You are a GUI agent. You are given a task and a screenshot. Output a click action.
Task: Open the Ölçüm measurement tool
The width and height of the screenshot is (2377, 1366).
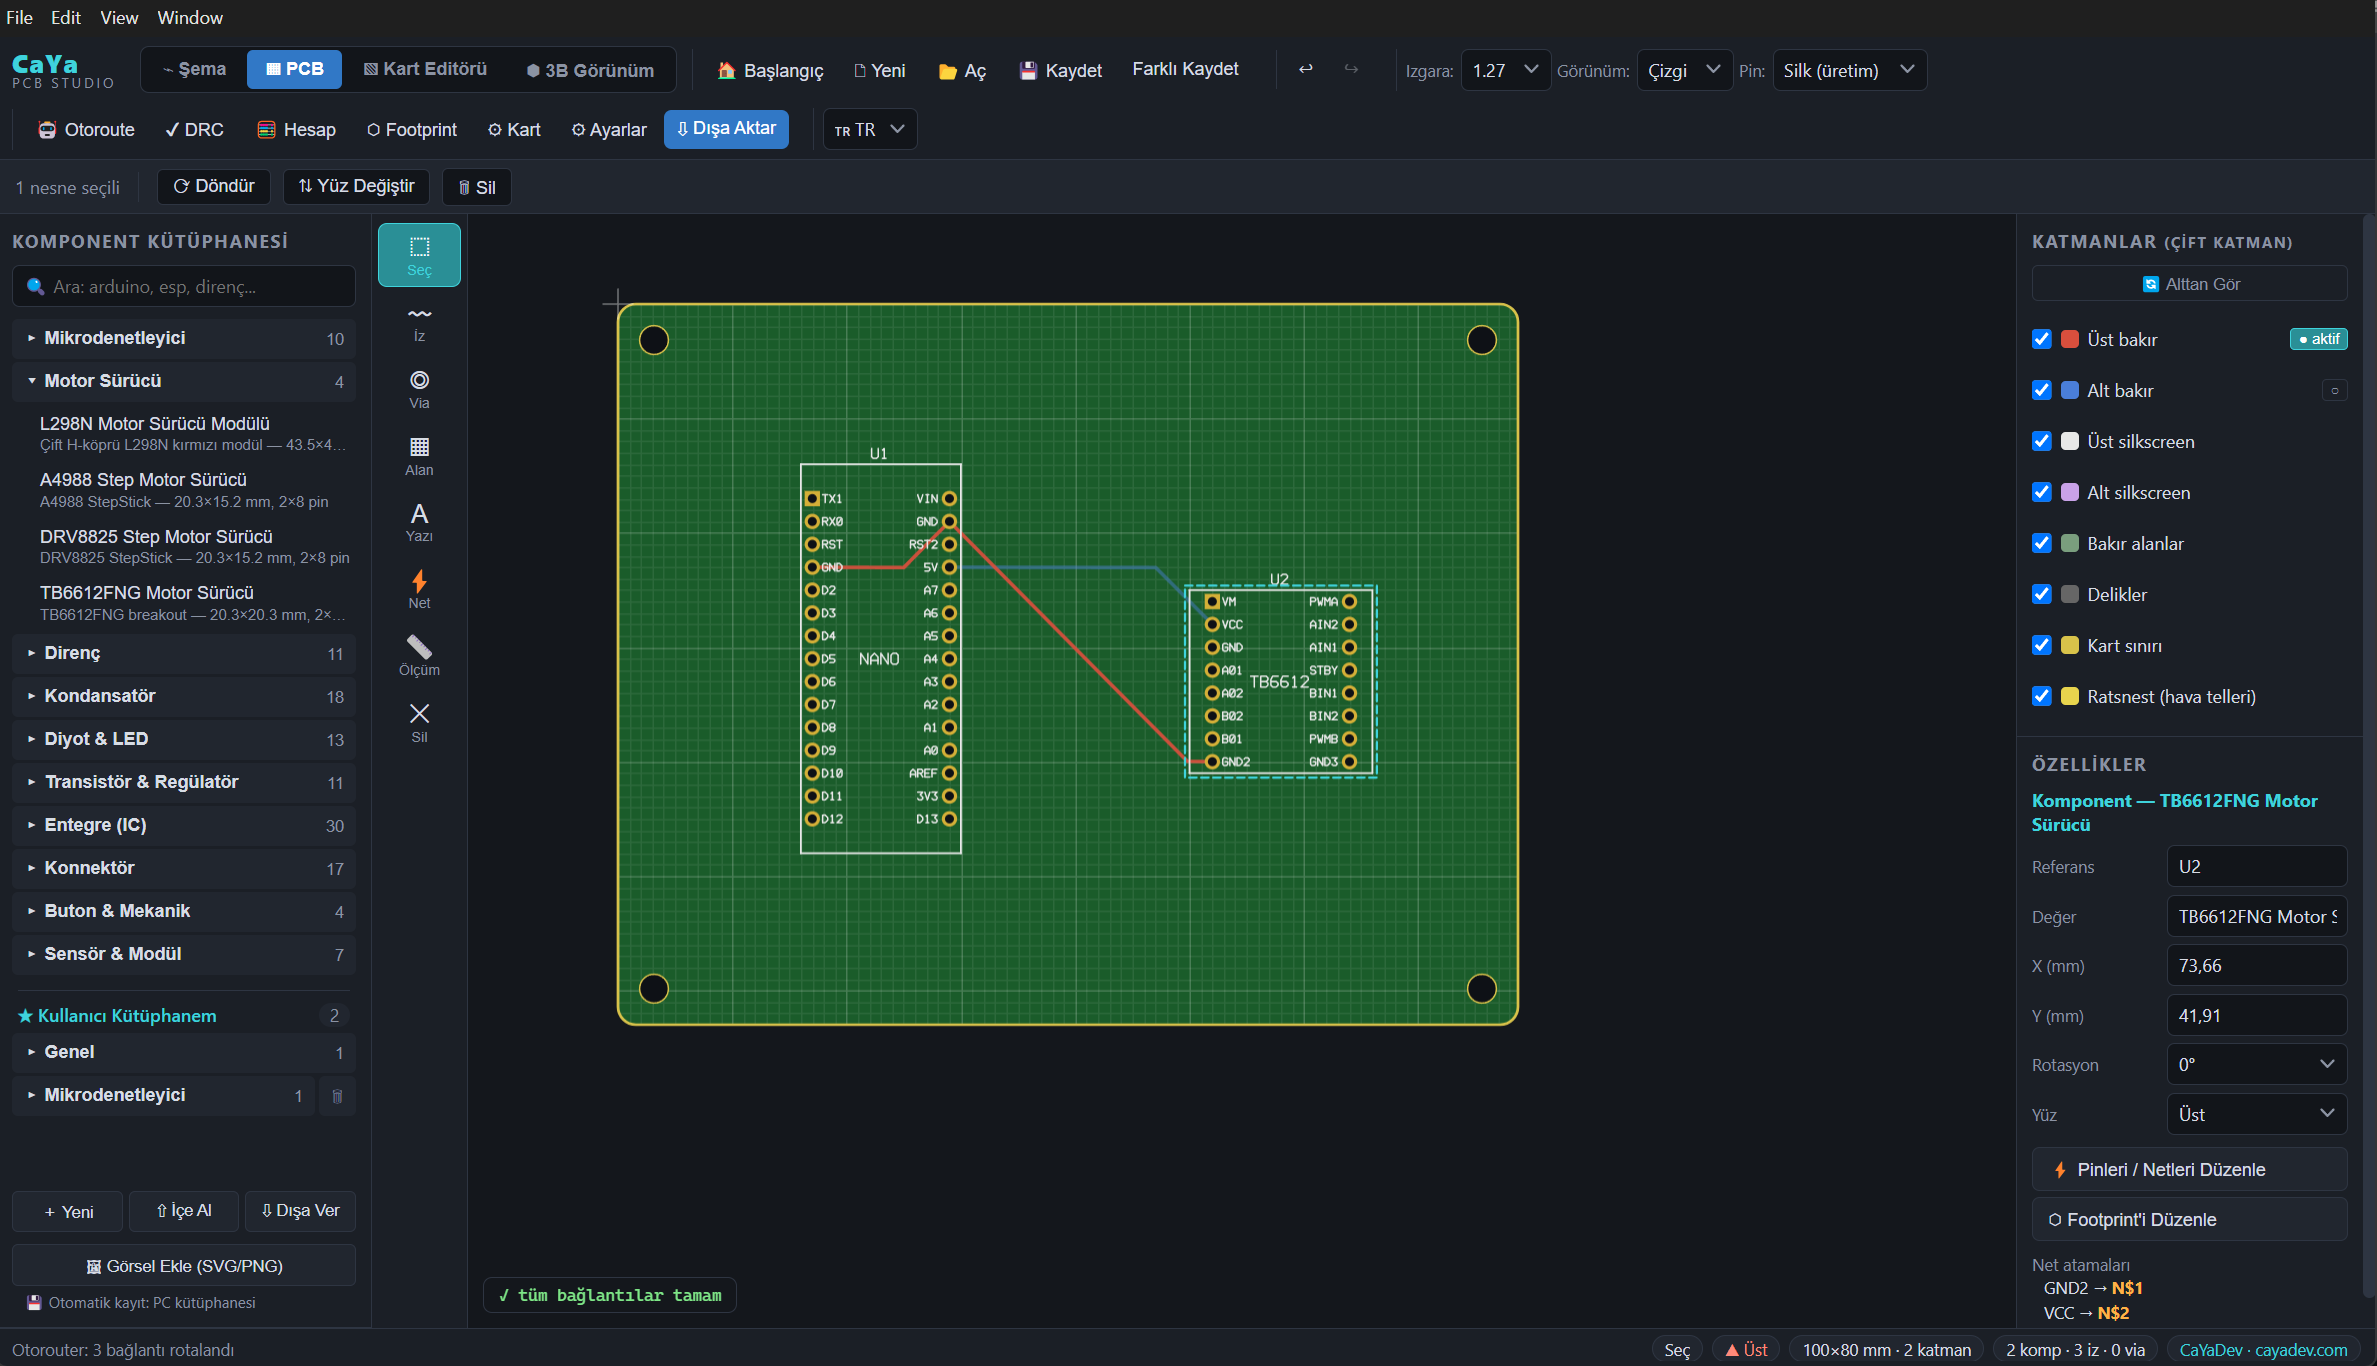[419, 657]
